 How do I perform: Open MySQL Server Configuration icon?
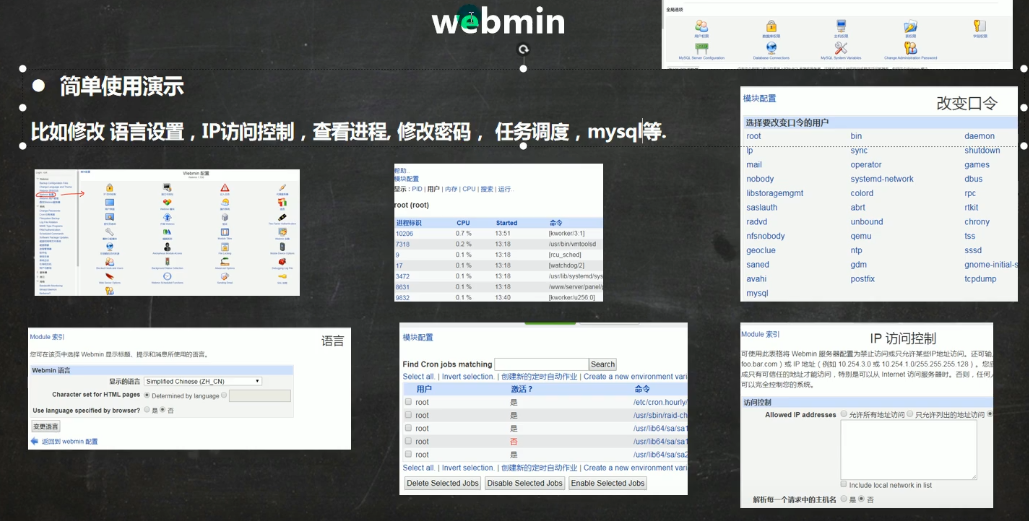tap(702, 48)
